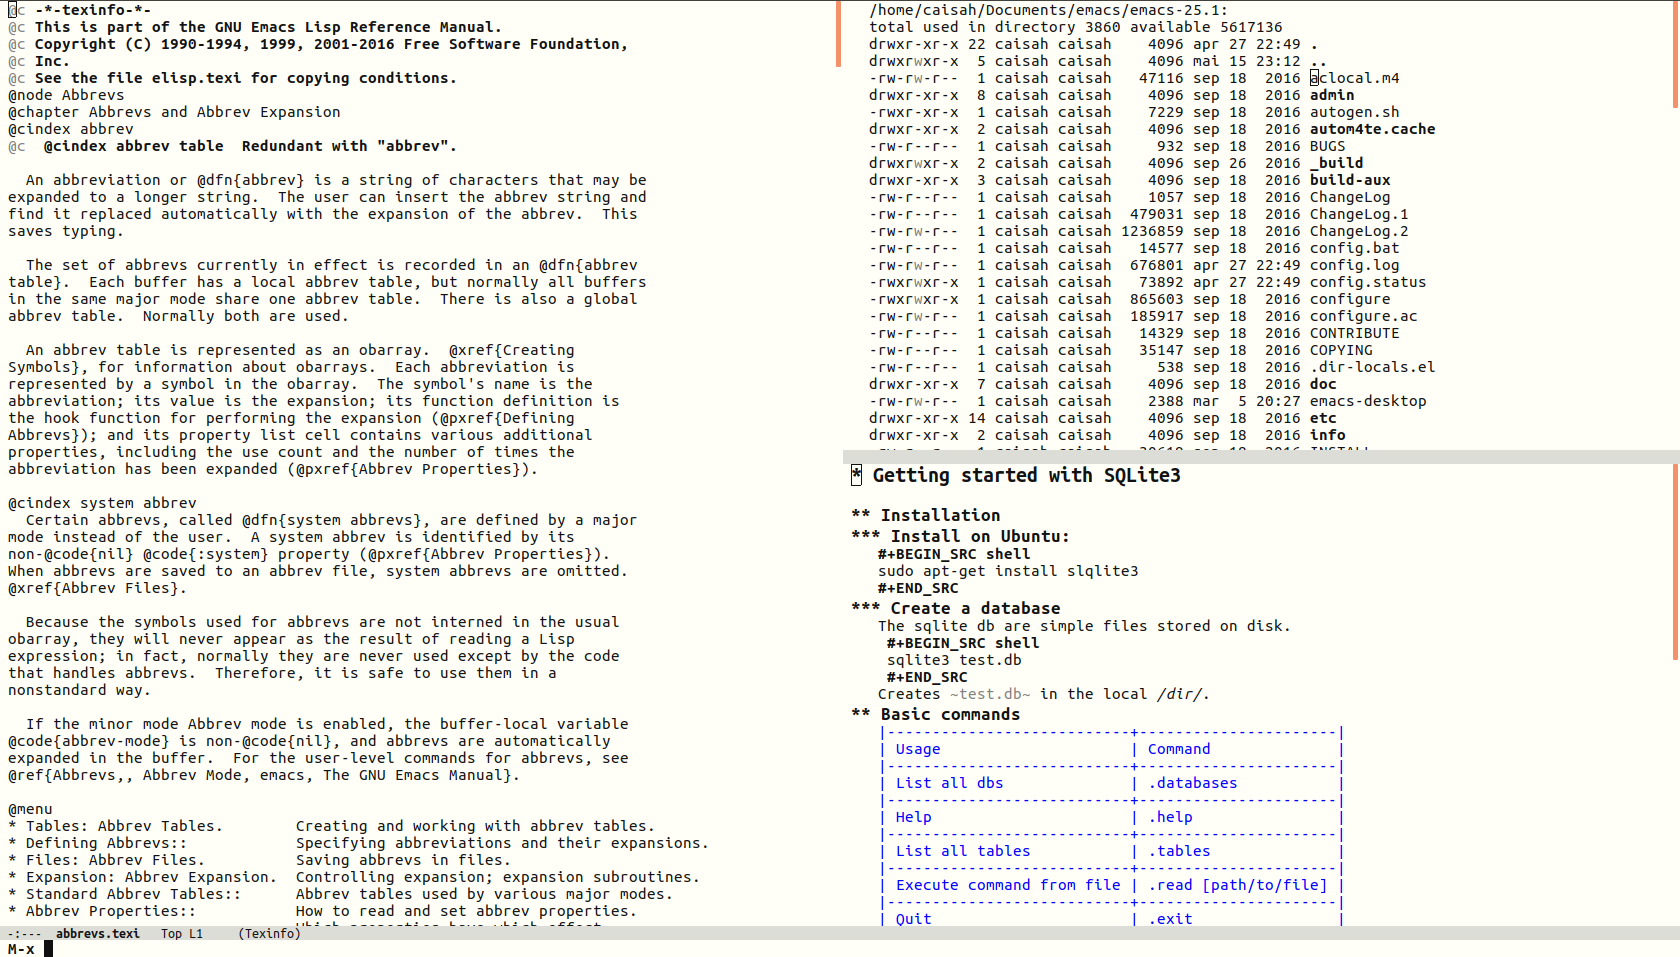Click the abbrevs.texi buffer name in mode line
The width and height of the screenshot is (1680, 957).
click(98, 933)
